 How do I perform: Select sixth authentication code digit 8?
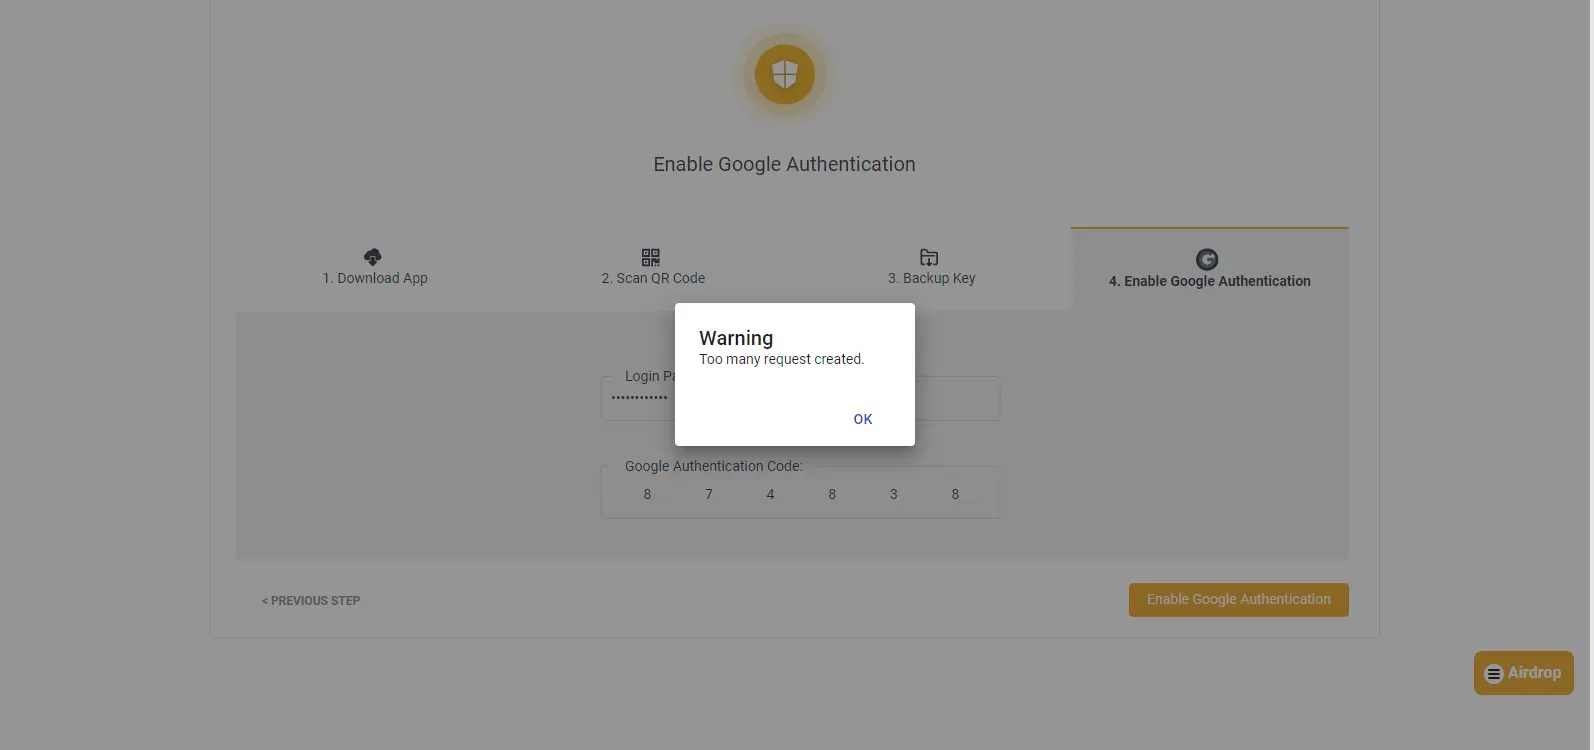(955, 494)
